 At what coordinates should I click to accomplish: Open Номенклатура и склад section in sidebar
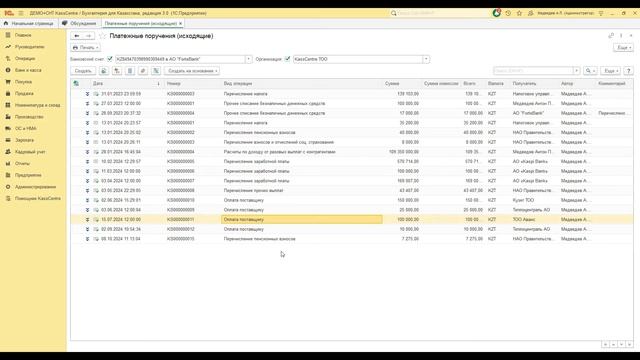pos(37,105)
